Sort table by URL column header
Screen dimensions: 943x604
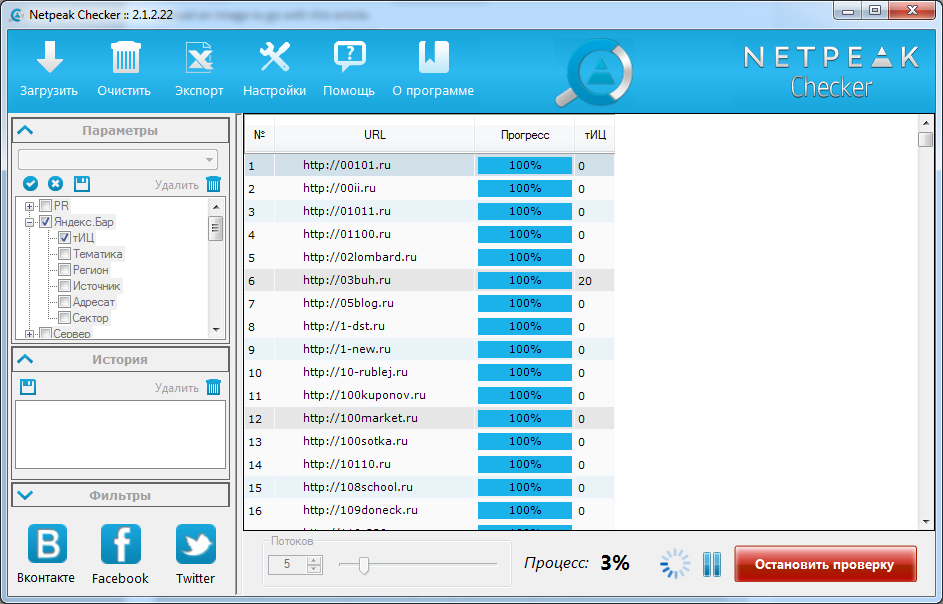coord(374,134)
